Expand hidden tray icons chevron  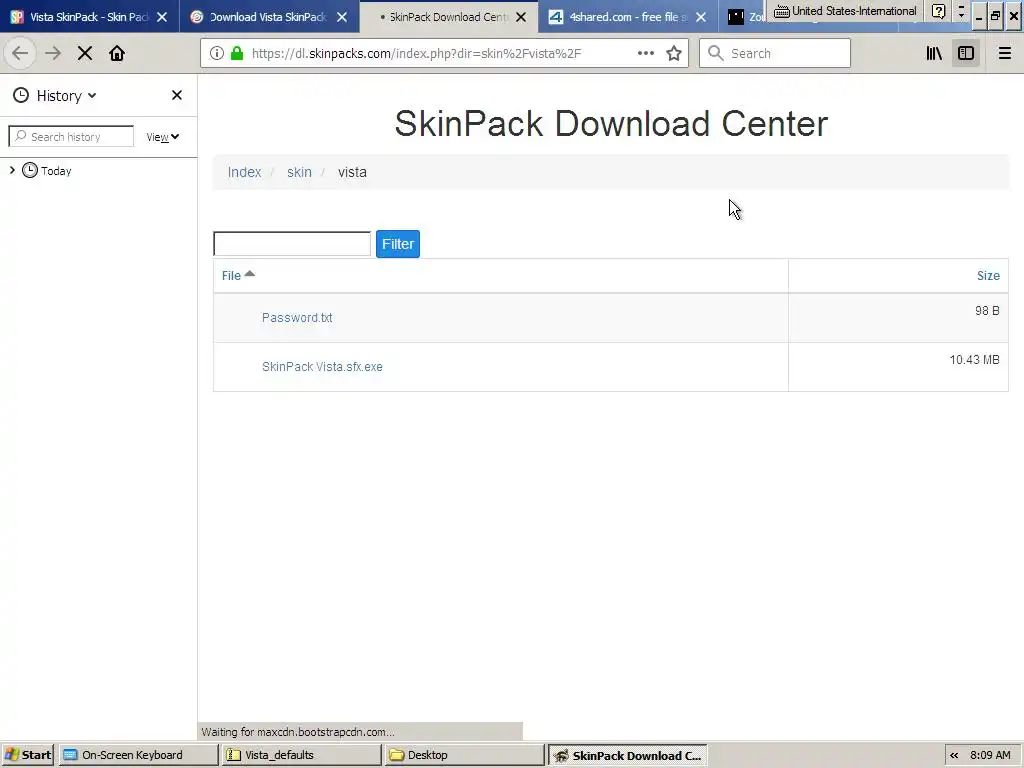[x=954, y=755]
